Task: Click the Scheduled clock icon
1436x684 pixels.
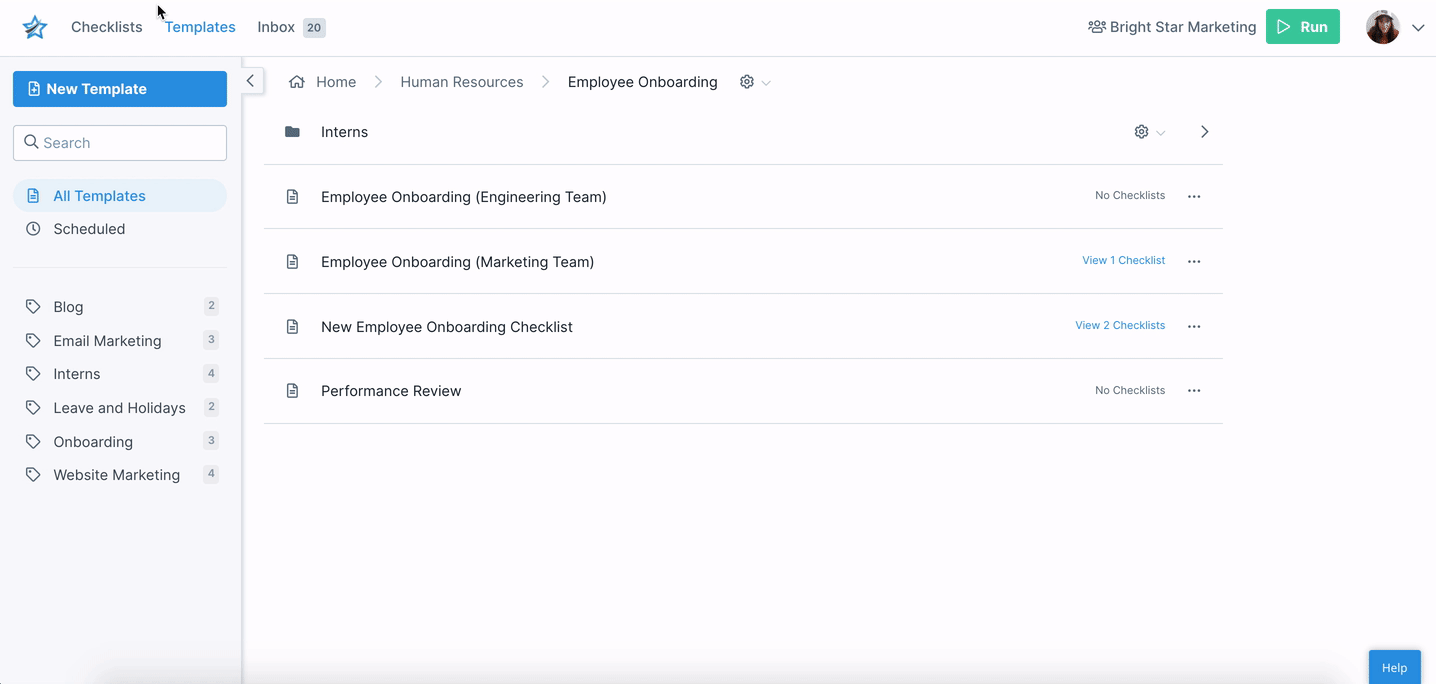Action: pyautogui.click(x=33, y=229)
